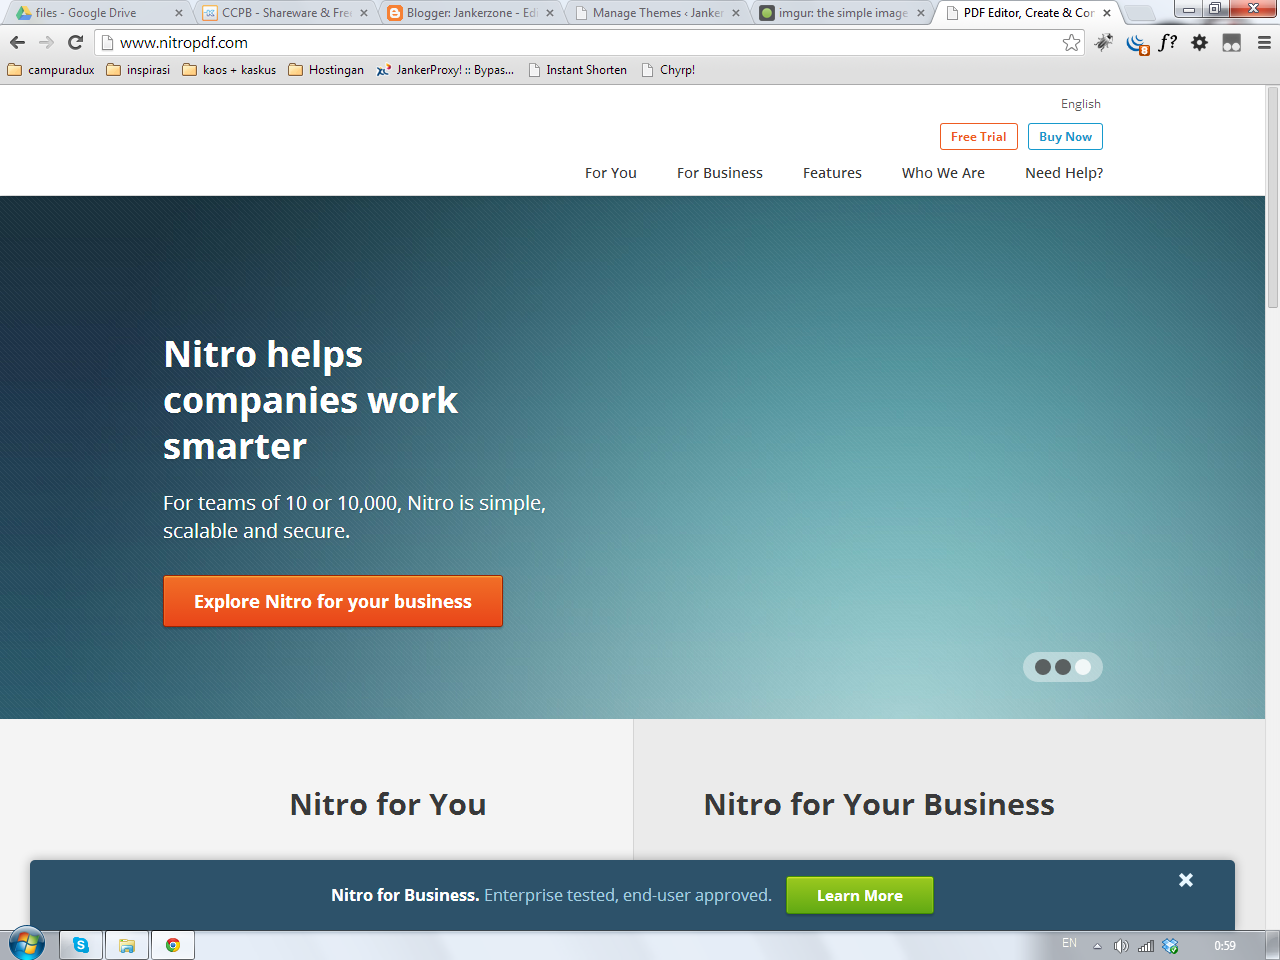Image resolution: width=1280 pixels, height=960 pixels.
Task: Open Chrome menu hamburger icon
Action: tap(1264, 42)
